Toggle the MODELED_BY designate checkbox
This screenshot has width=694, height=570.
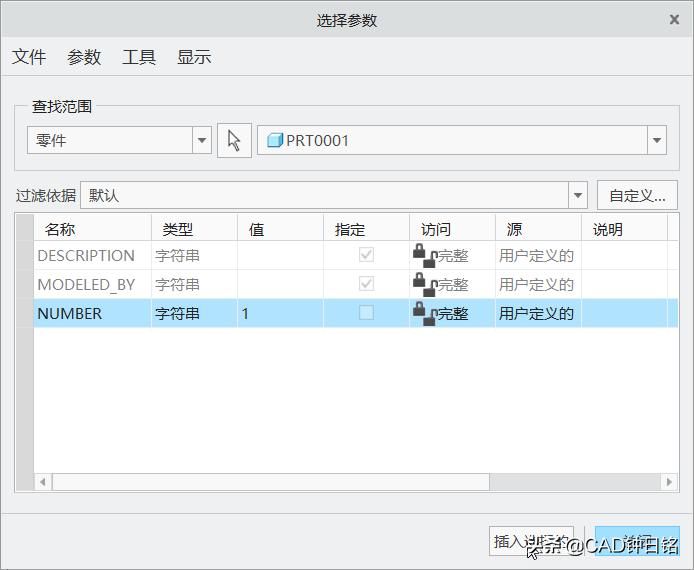(366, 284)
